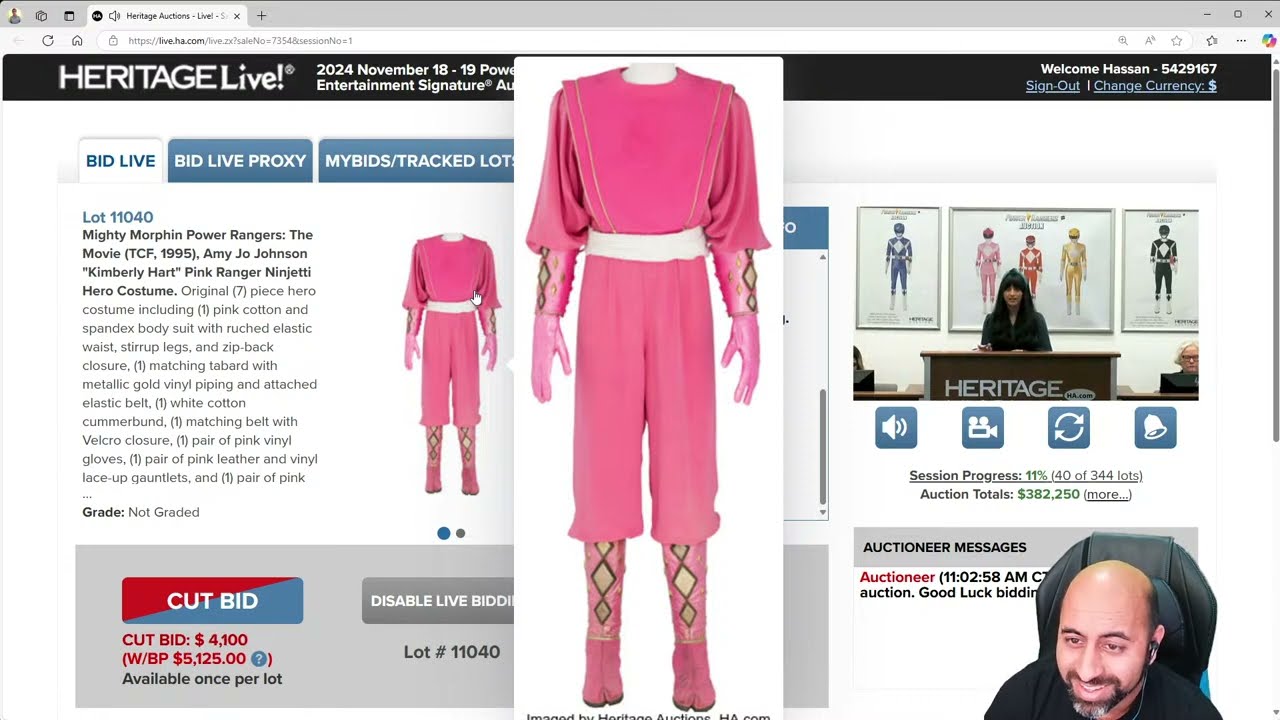
Task: Click the bell notification icon under the video
Action: 1156,427
